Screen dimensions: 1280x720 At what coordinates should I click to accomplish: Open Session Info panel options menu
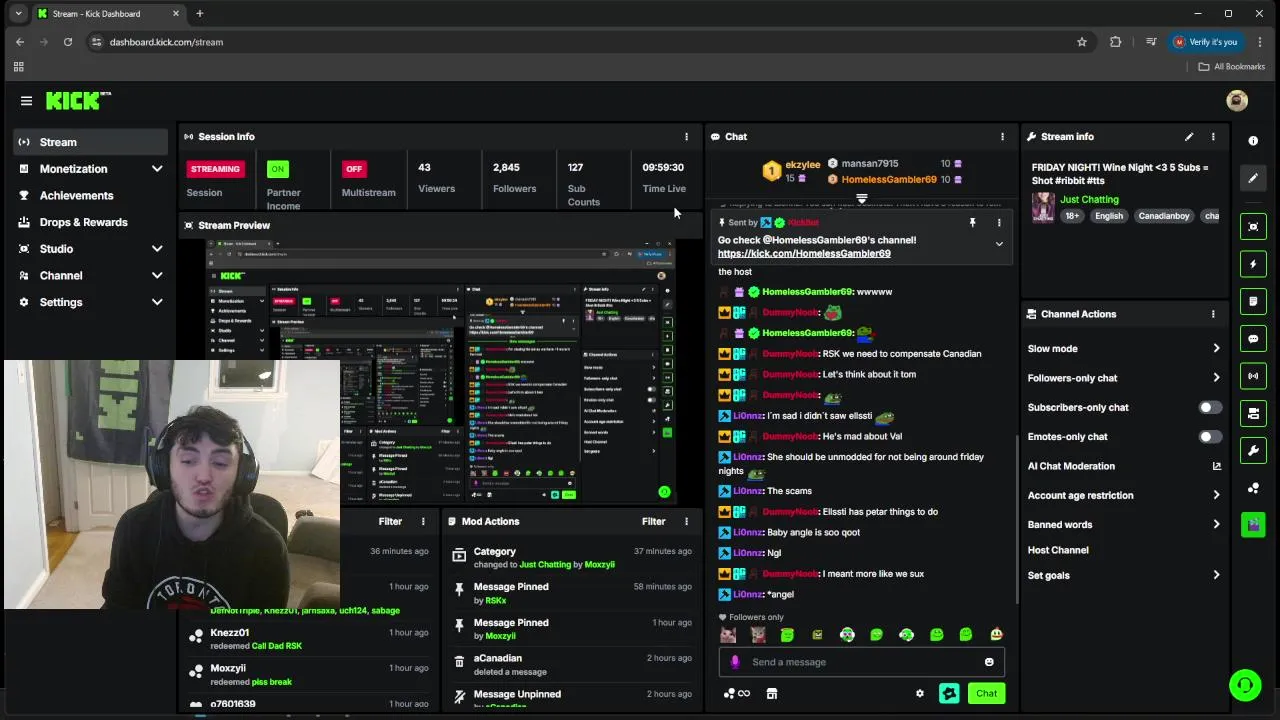686,137
